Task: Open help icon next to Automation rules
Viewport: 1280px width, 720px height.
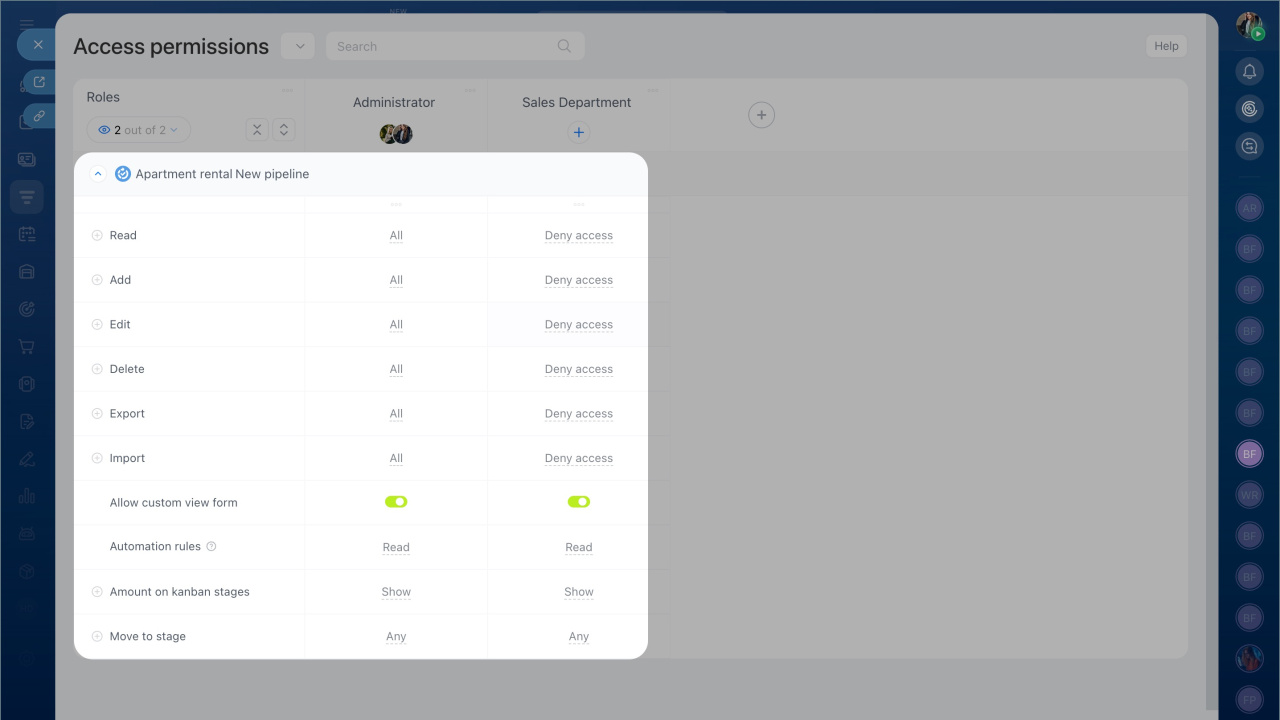Action: pyautogui.click(x=211, y=546)
